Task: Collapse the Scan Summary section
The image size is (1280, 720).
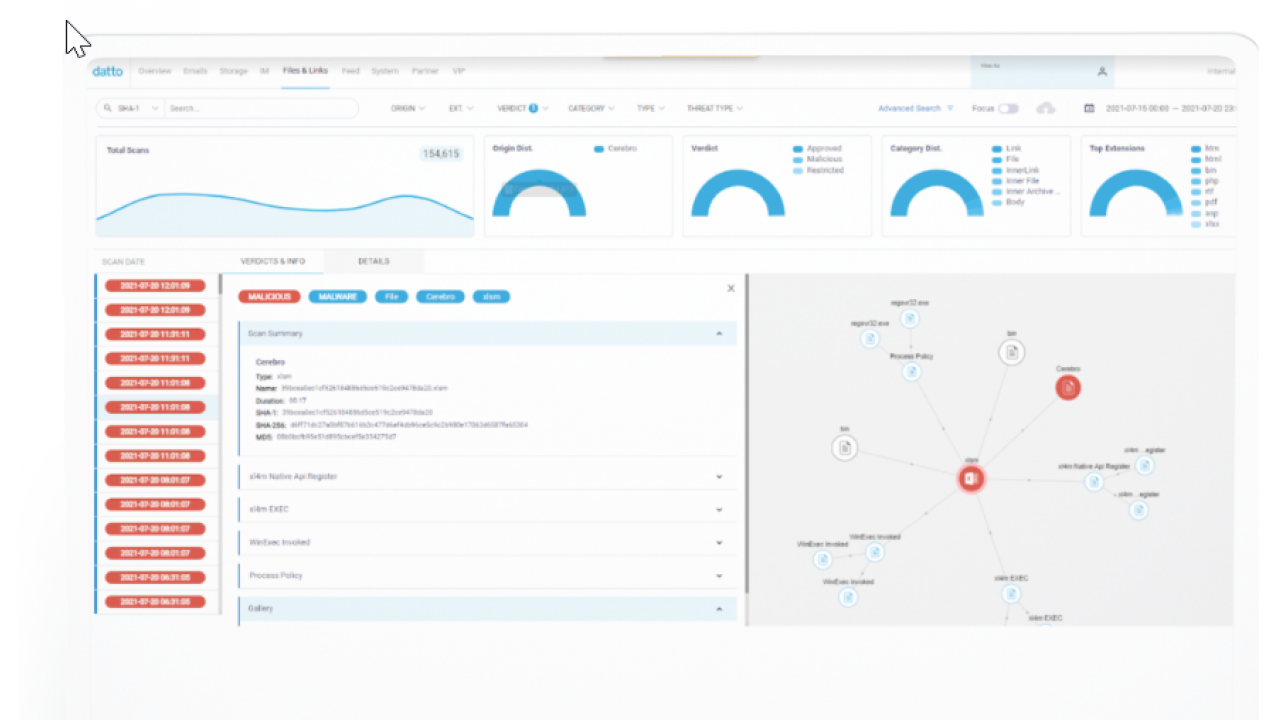Action: [x=719, y=334]
